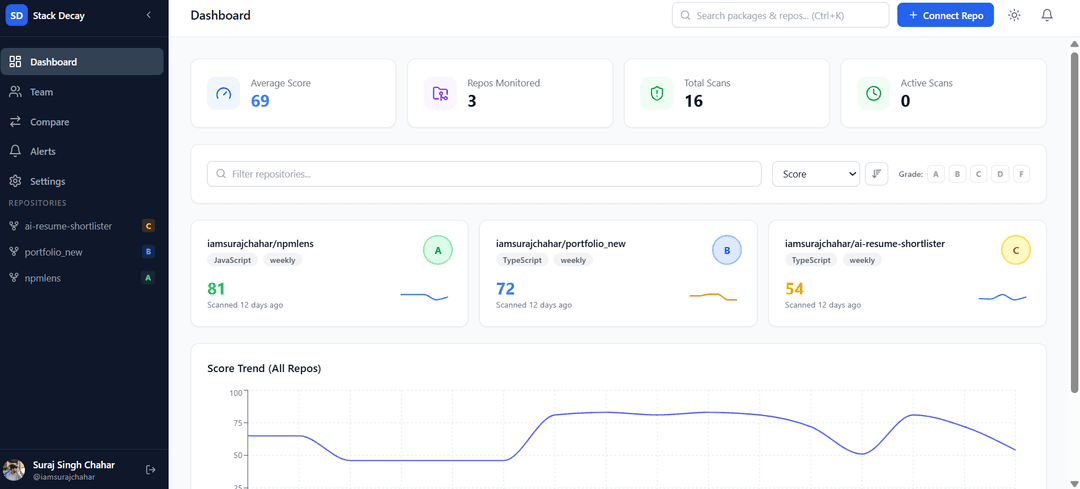Click the Repos Monitored folder icon
Screen dimensions: 1080x489
click(440, 93)
